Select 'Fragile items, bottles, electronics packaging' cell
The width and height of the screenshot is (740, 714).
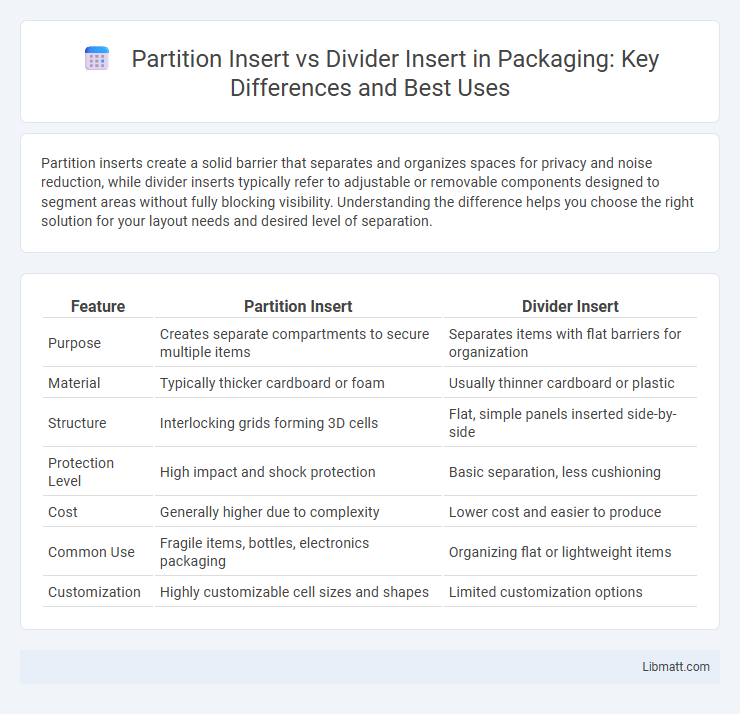point(298,552)
